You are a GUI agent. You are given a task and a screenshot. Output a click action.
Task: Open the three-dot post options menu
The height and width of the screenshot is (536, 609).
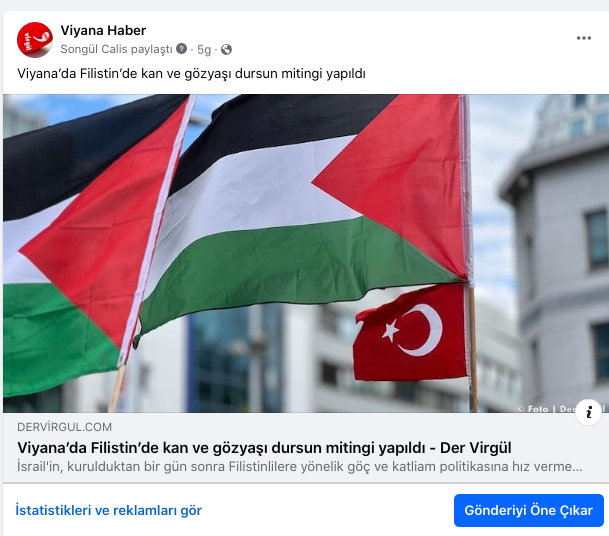pos(584,38)
